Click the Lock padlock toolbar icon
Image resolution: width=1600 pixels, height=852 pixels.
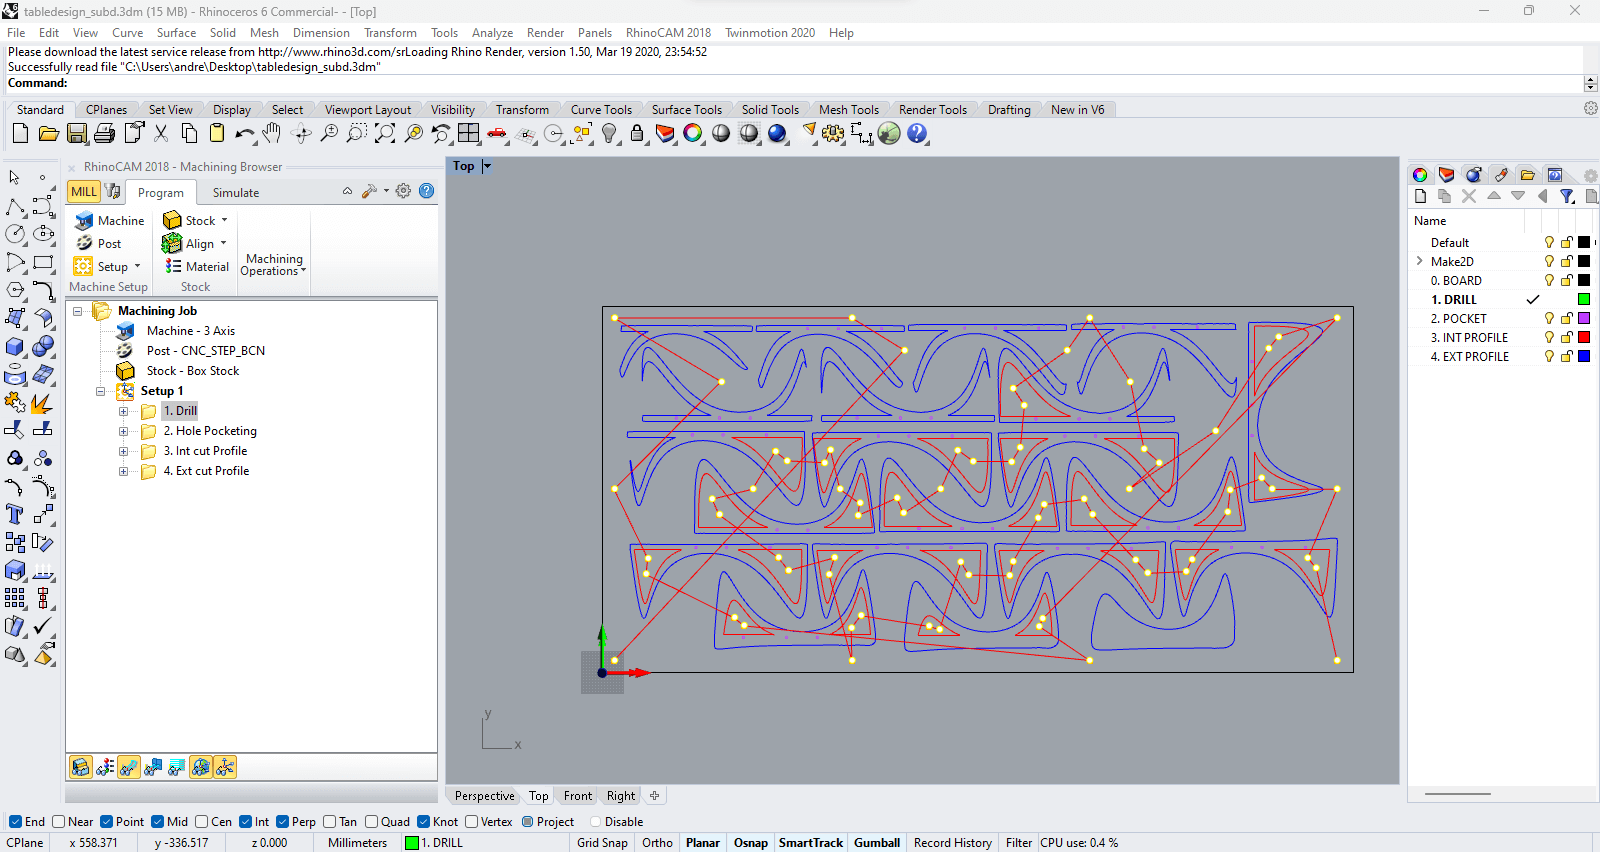[x=637, y=133]
